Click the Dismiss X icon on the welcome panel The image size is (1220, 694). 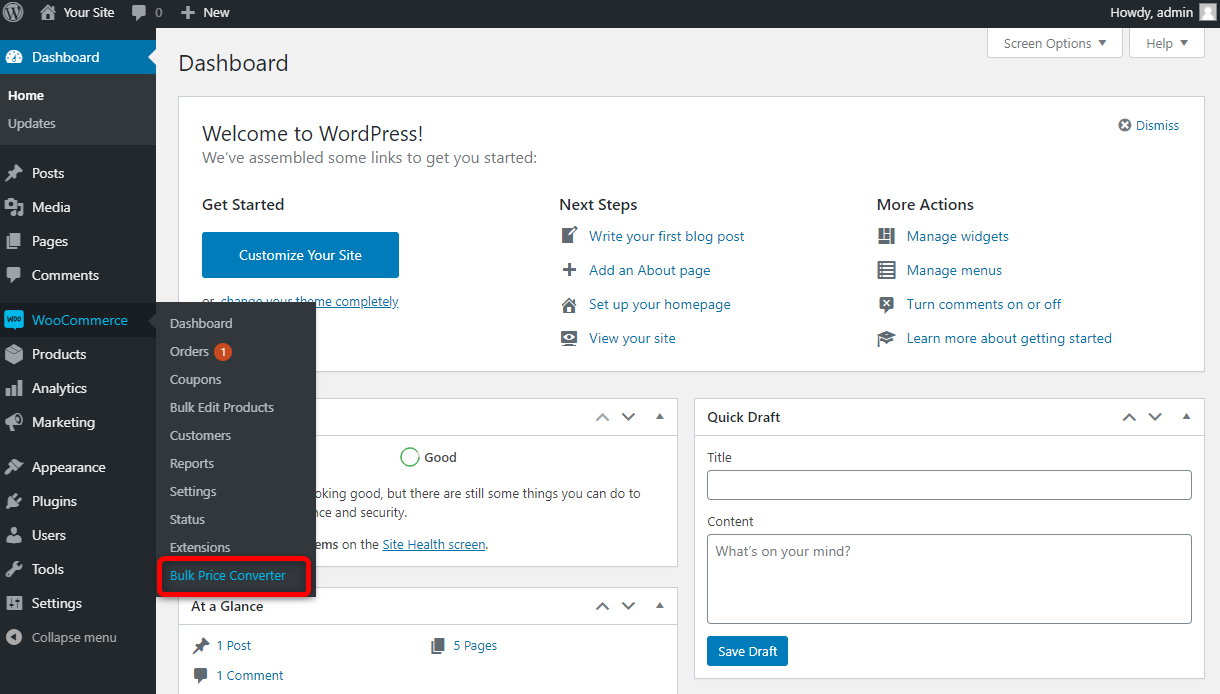click(1125, 125)
